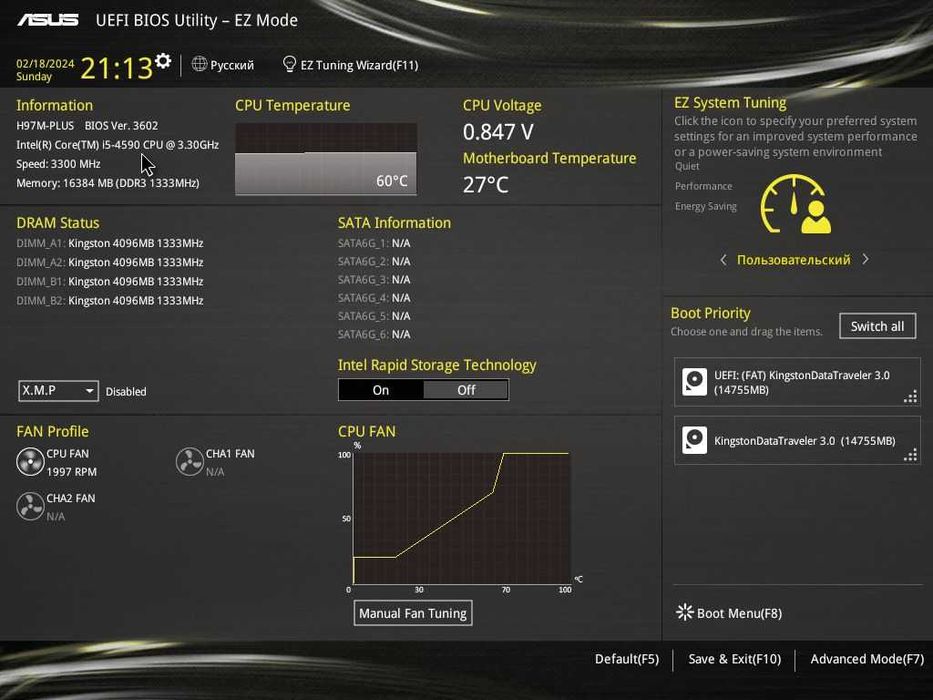Click the CHA1 FAN icon
The width and height of the screenshot is (933, 700).
pos(189,462)
